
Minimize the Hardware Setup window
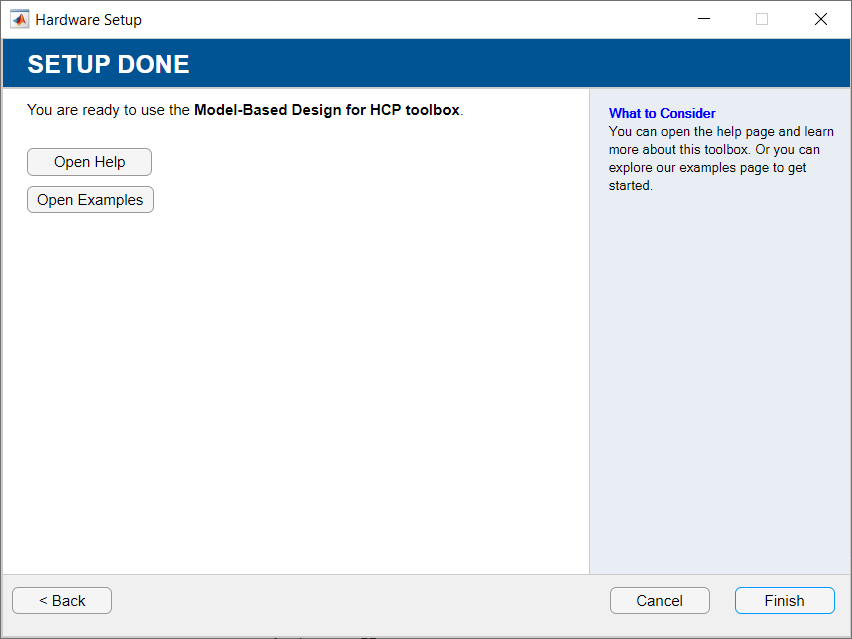pos(704,19)
